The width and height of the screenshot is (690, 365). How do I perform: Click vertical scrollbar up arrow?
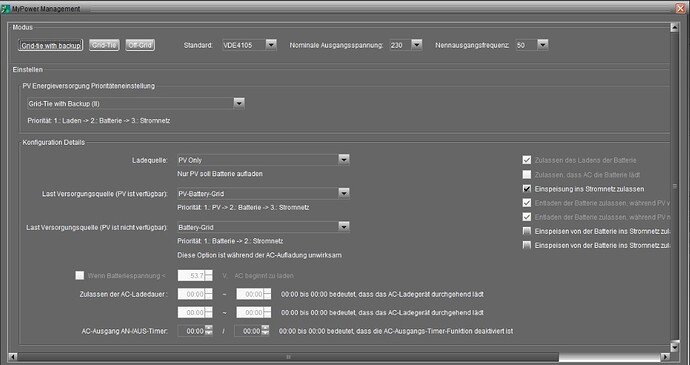(675, 28)
